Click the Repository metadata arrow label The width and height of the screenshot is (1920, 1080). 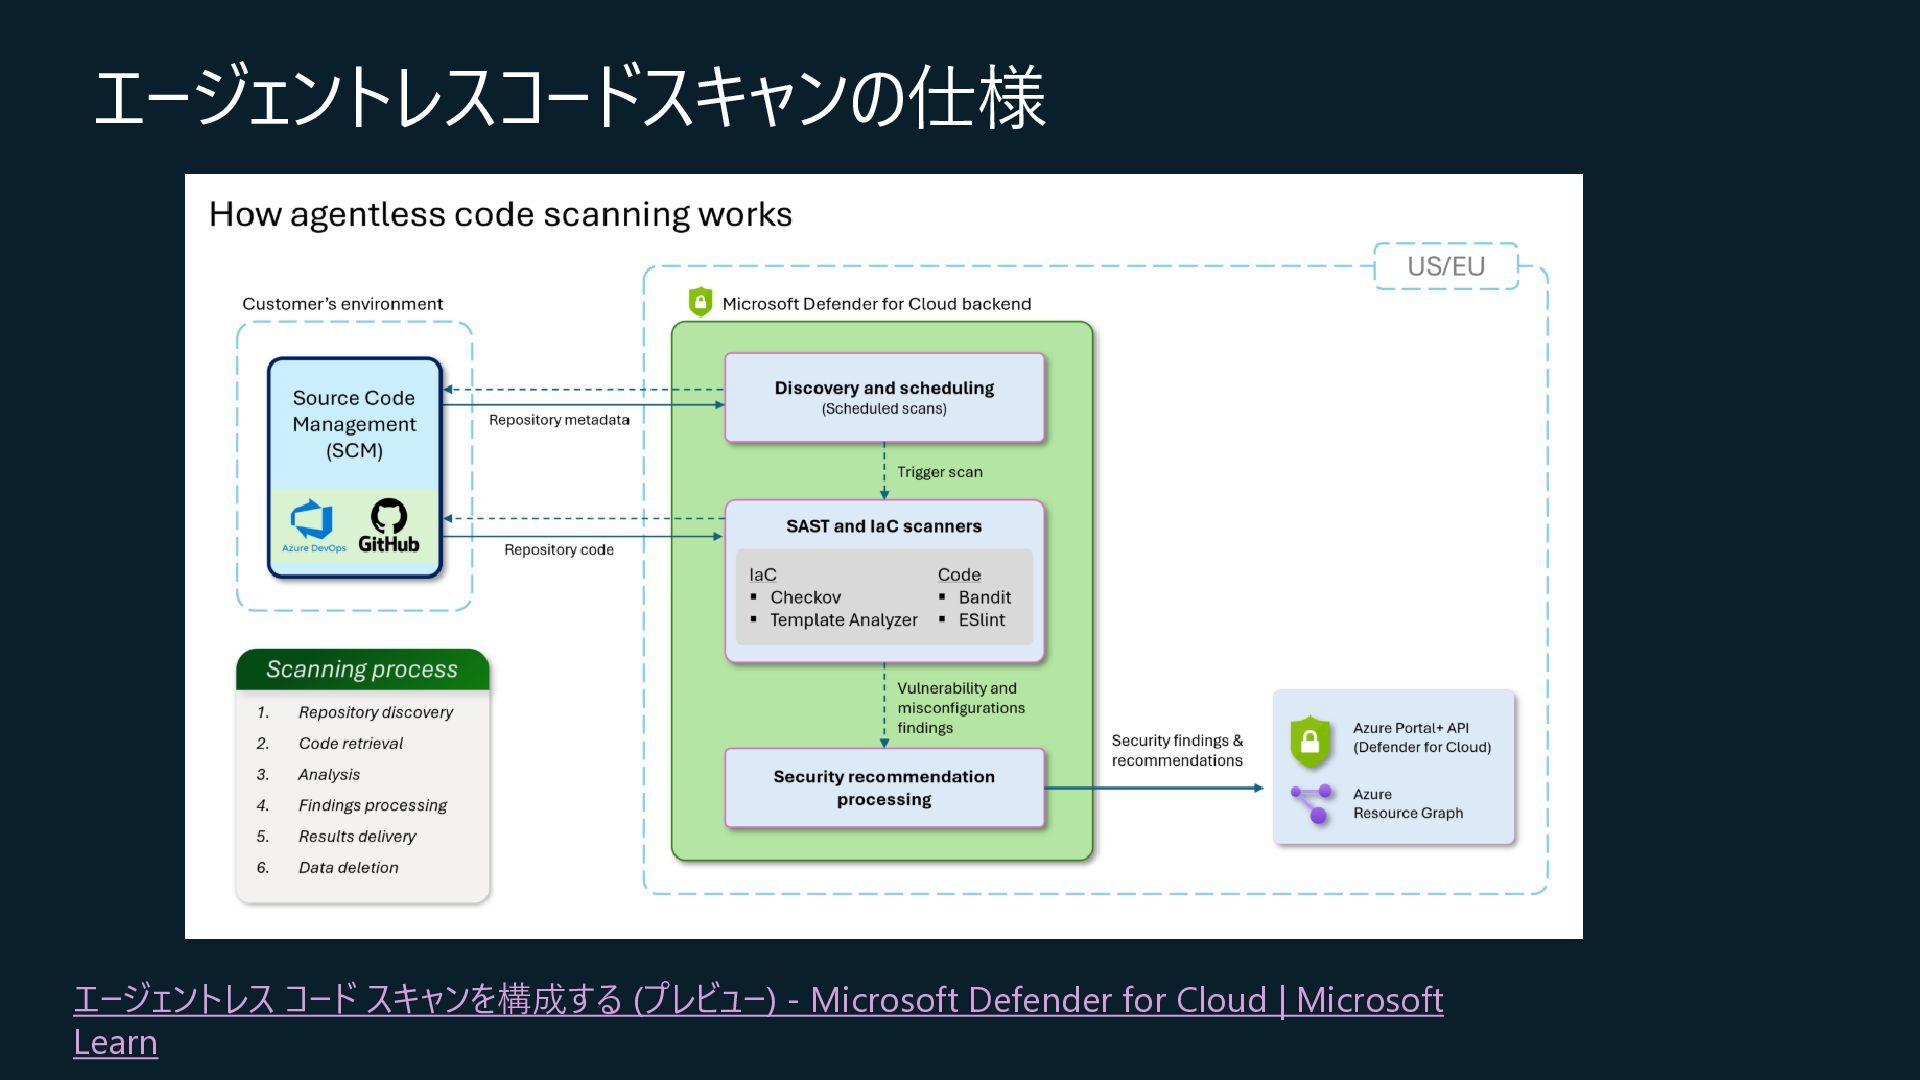[x=559, y=420]
